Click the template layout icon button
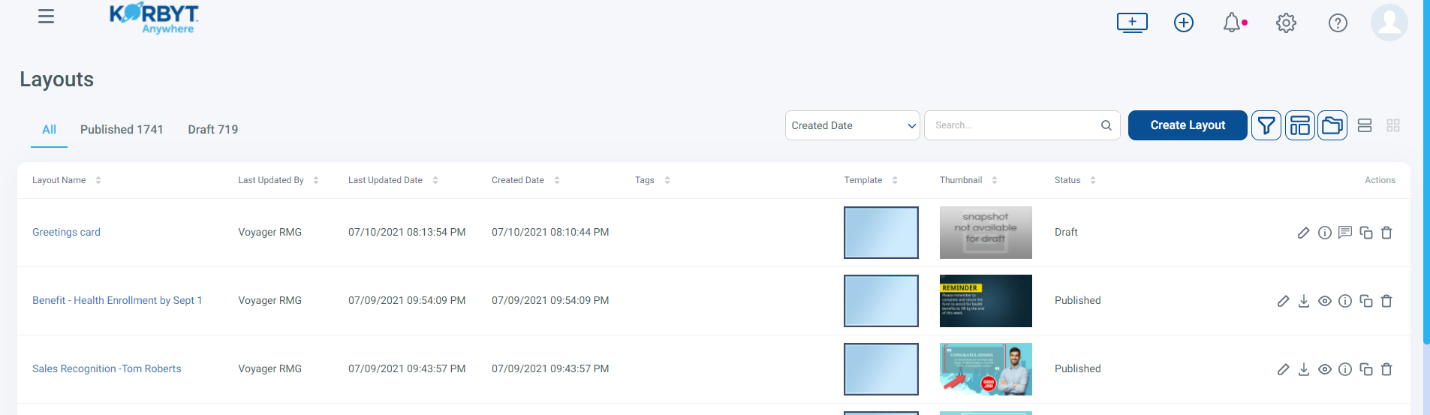Screen dimensions: 1430x415 [x=1299, y=125]
